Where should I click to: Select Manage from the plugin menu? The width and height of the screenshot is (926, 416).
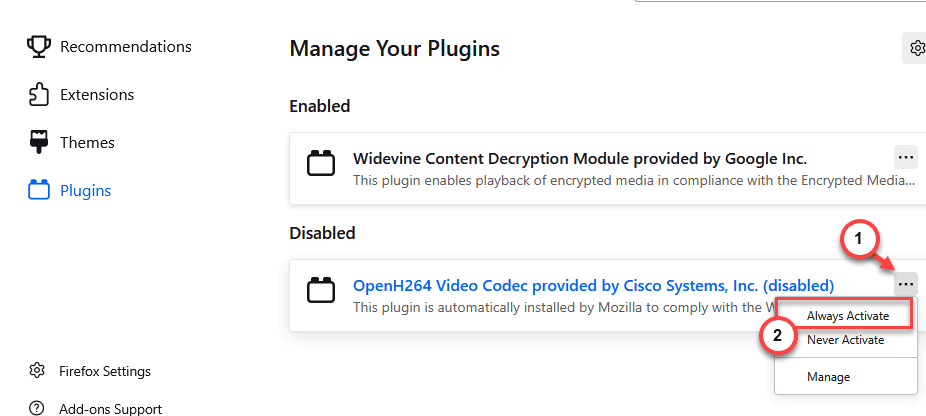pyautogui.click(x=829, y=376)
